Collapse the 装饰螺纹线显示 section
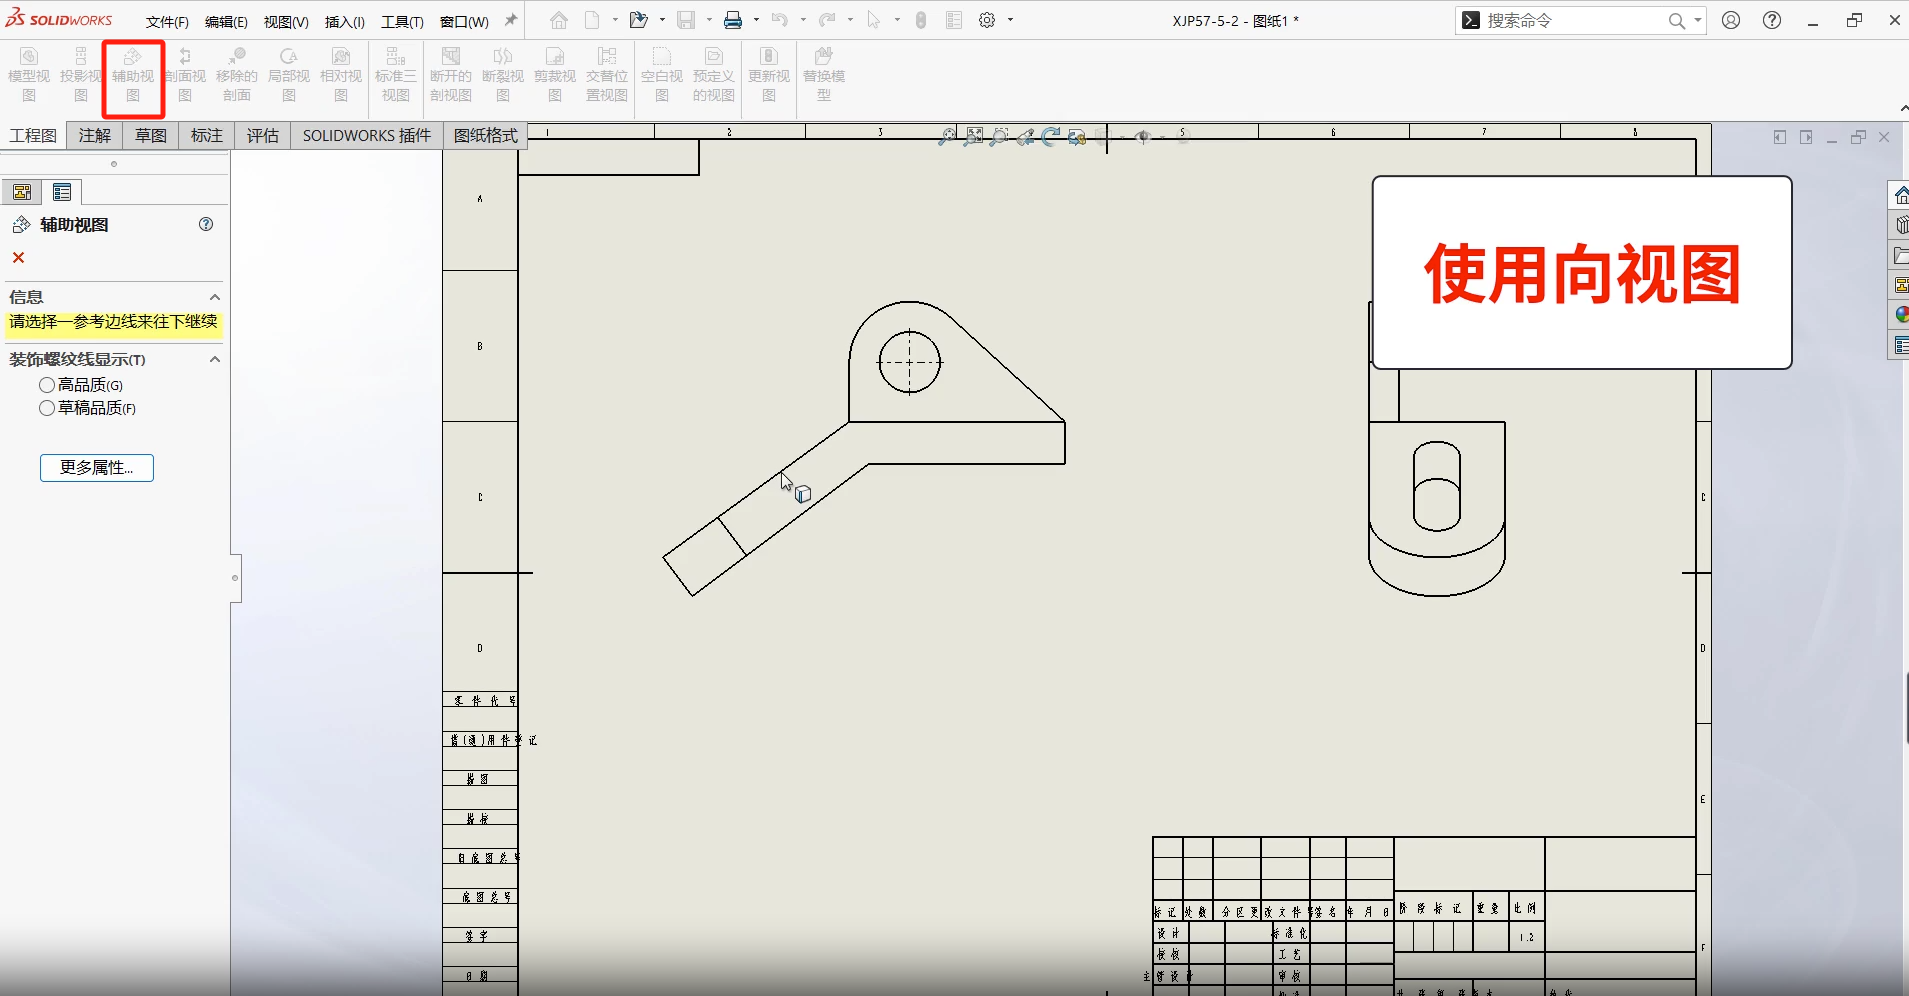The width and height of the screenshot is (1909, 996). [214, 359]
